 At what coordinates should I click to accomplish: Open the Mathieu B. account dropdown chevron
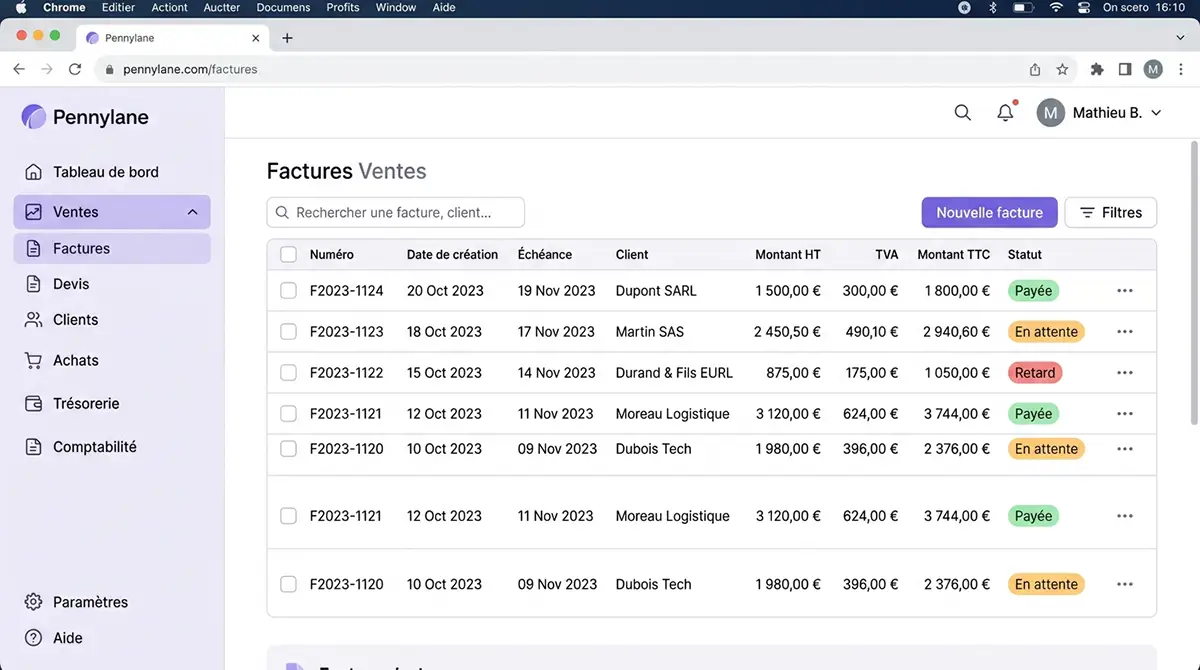1156,113
